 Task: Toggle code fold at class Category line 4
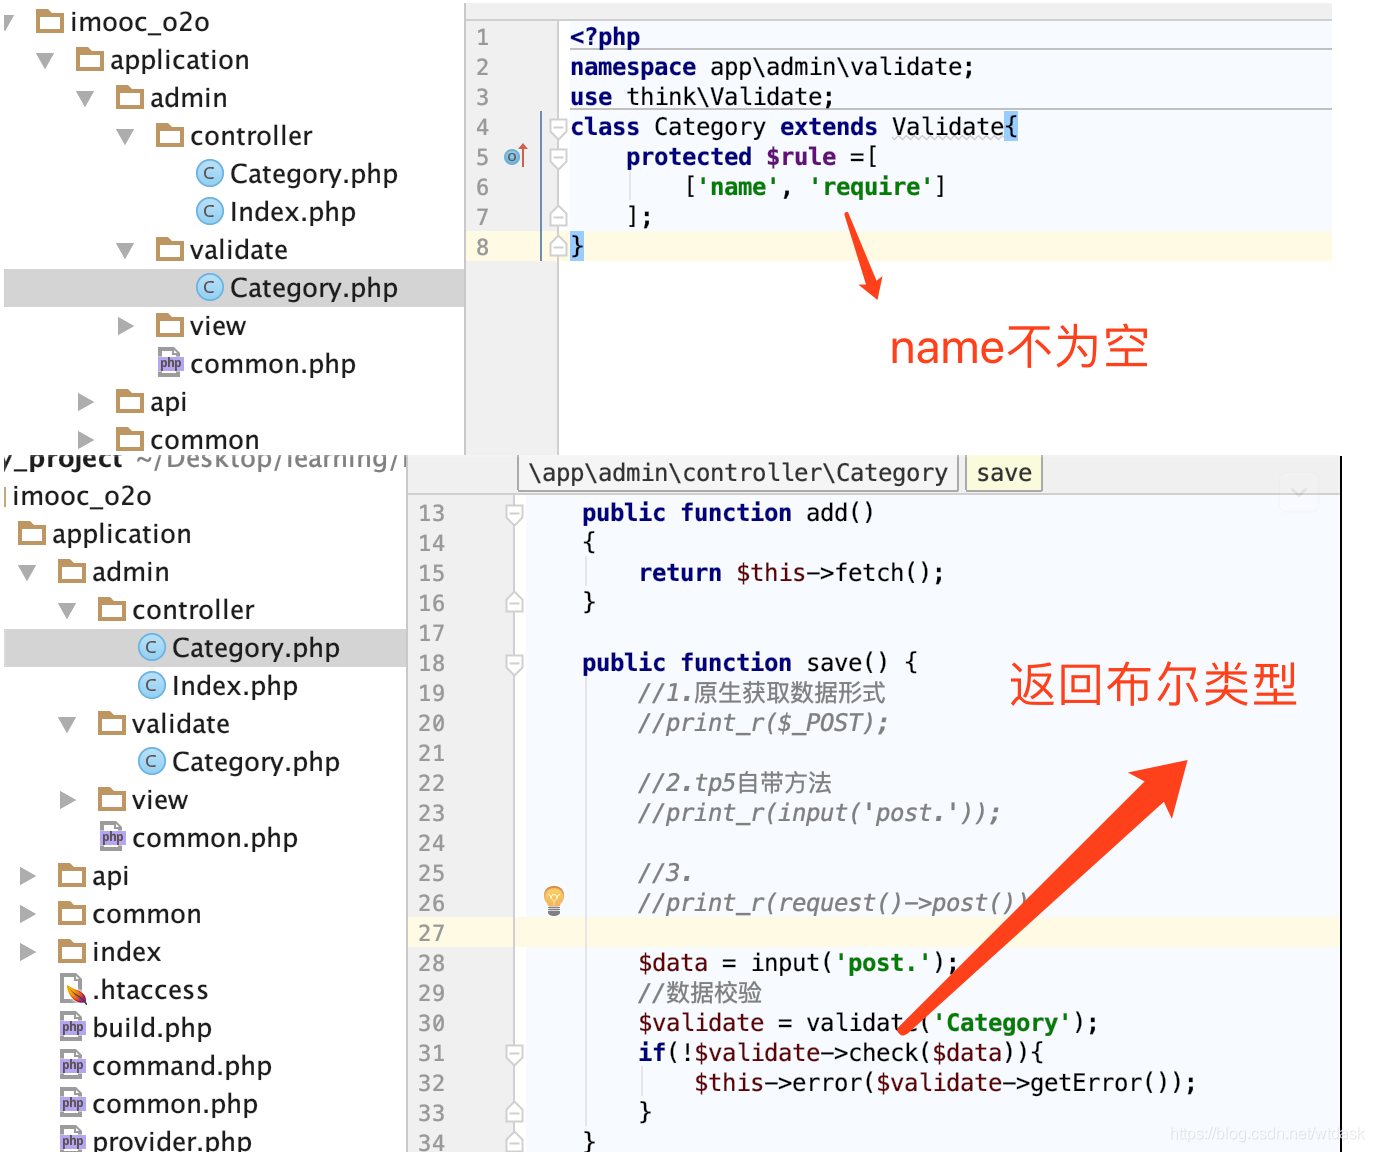pyautogui.click(x=558, y=127)
